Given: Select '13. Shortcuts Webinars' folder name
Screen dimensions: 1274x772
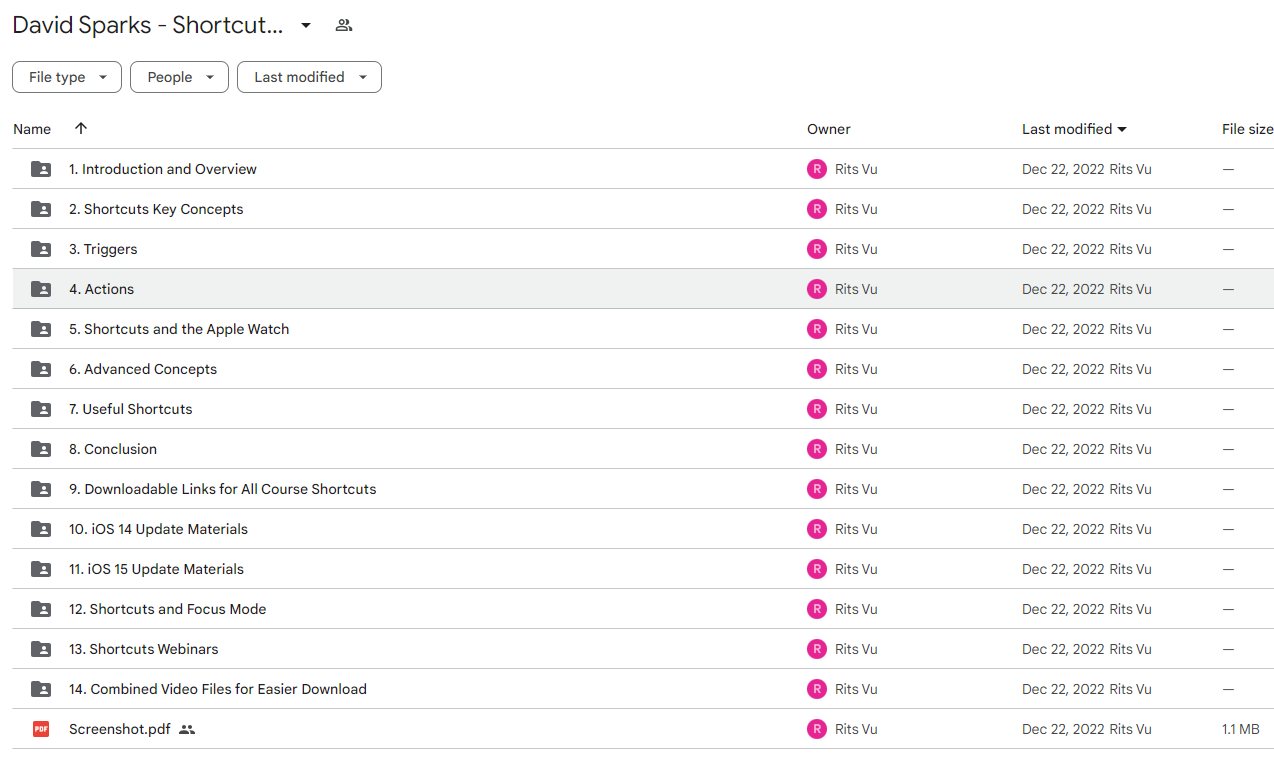Looking at the screenshot, I should pos(144,649).
